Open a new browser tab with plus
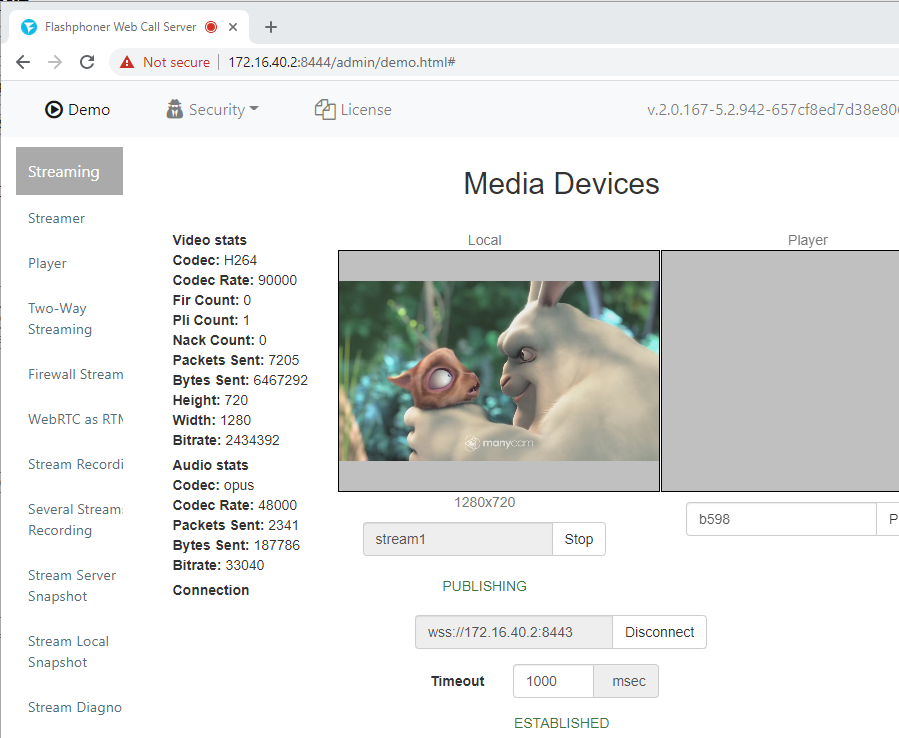The height and width of the screenshot is (738, 899). pyautogui.click(x=271, y=27)
